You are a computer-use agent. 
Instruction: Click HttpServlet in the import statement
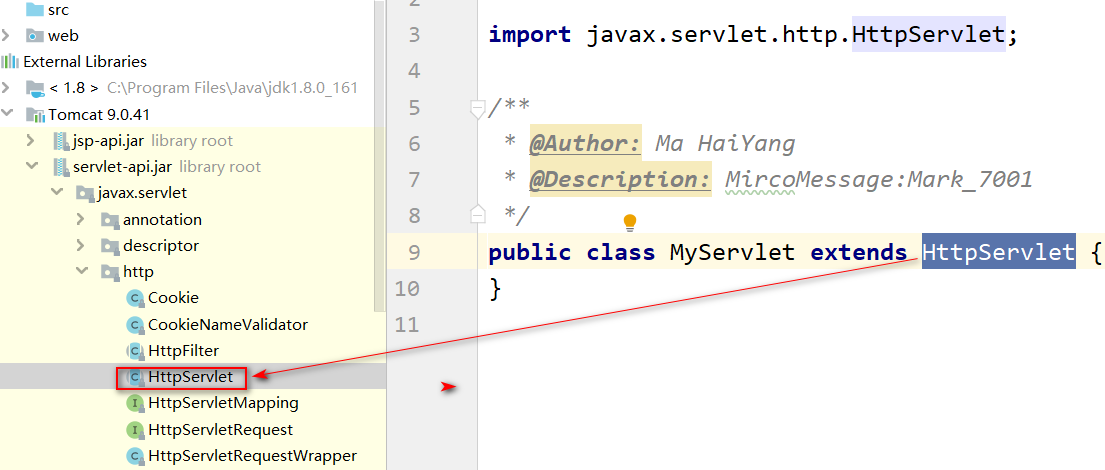click(929, 35)
